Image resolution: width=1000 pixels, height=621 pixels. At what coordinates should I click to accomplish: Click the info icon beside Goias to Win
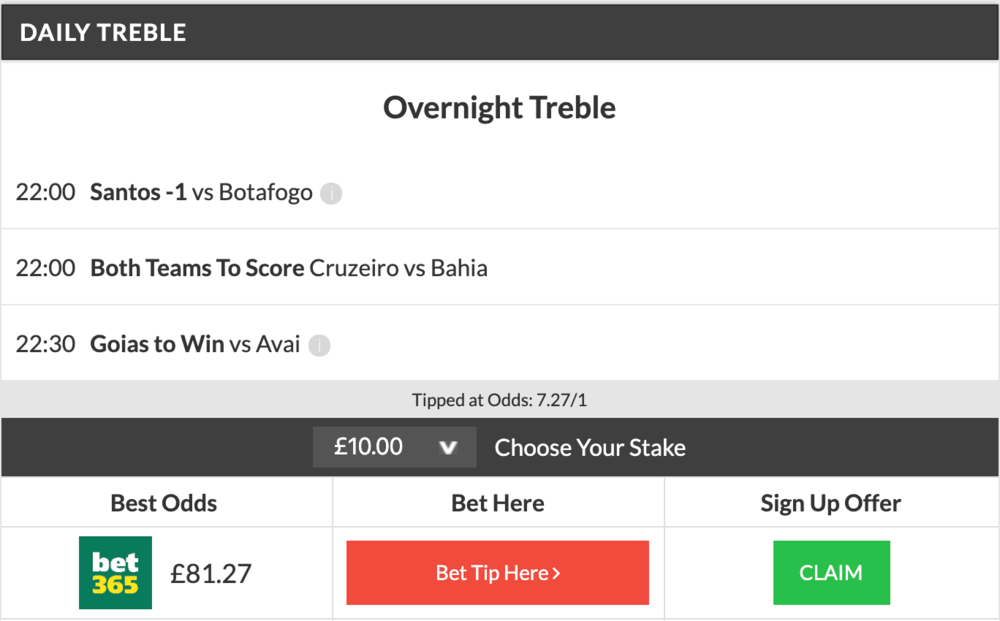(319, 345)
